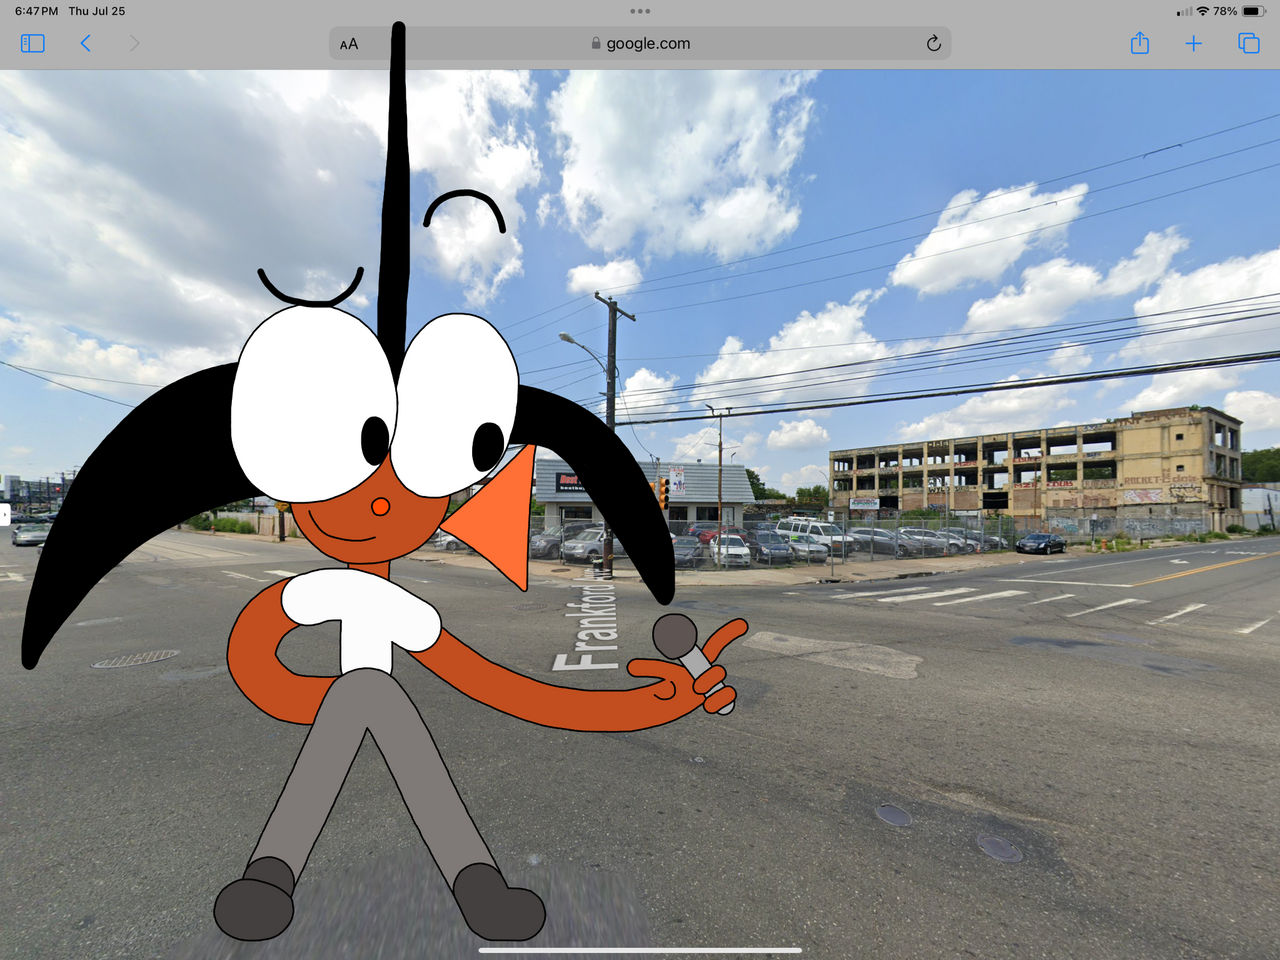
Task: Tap the 6:47 PM clock
Action: (x=36, y=11)
